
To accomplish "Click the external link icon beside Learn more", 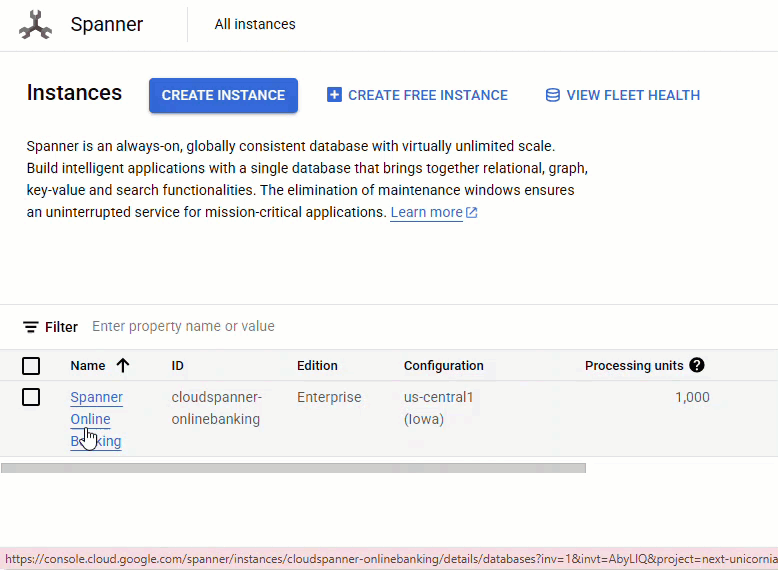I will coord(472,213).
